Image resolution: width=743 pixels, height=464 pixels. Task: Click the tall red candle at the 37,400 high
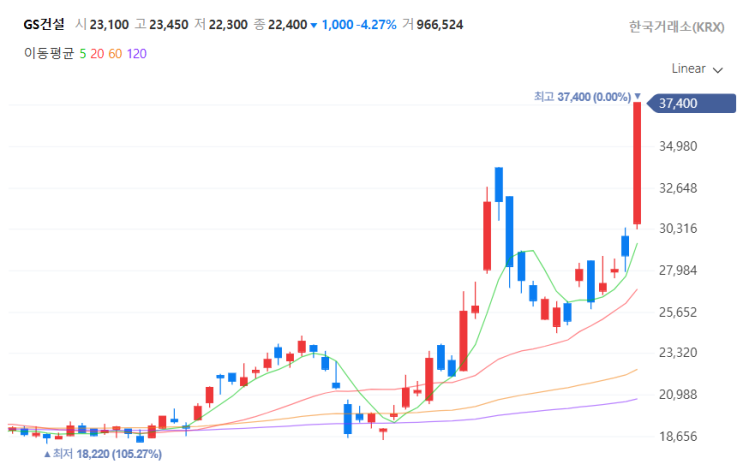tap(637, 164)
